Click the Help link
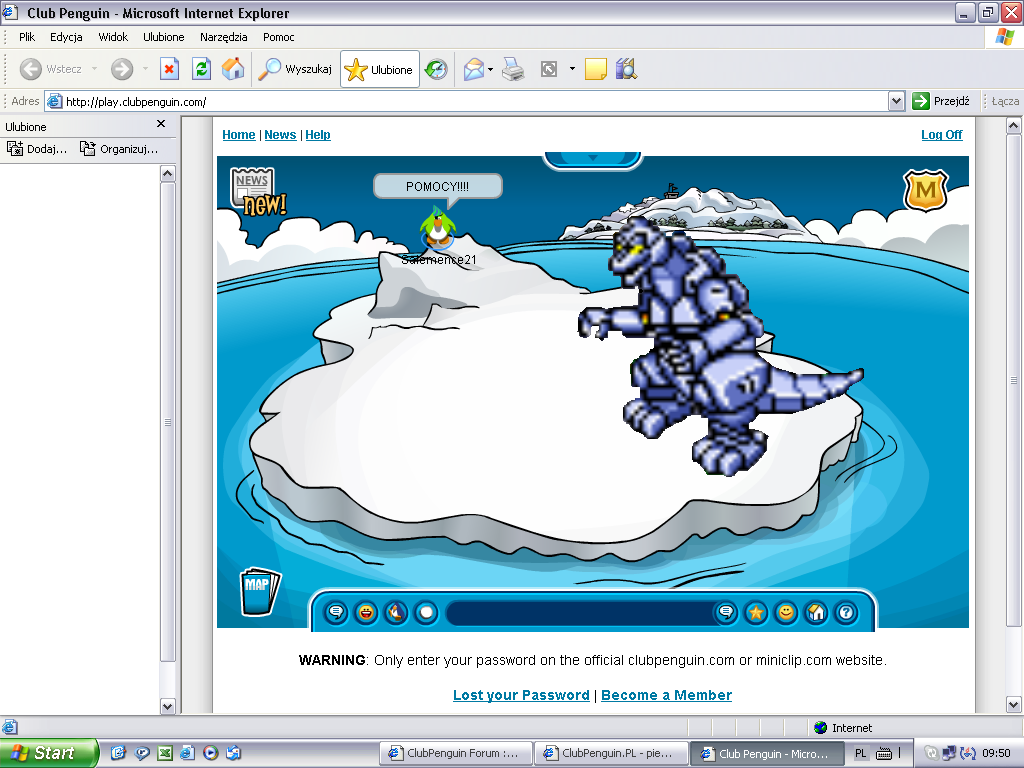The image size is (1024, 768). (x=318, y=135)
